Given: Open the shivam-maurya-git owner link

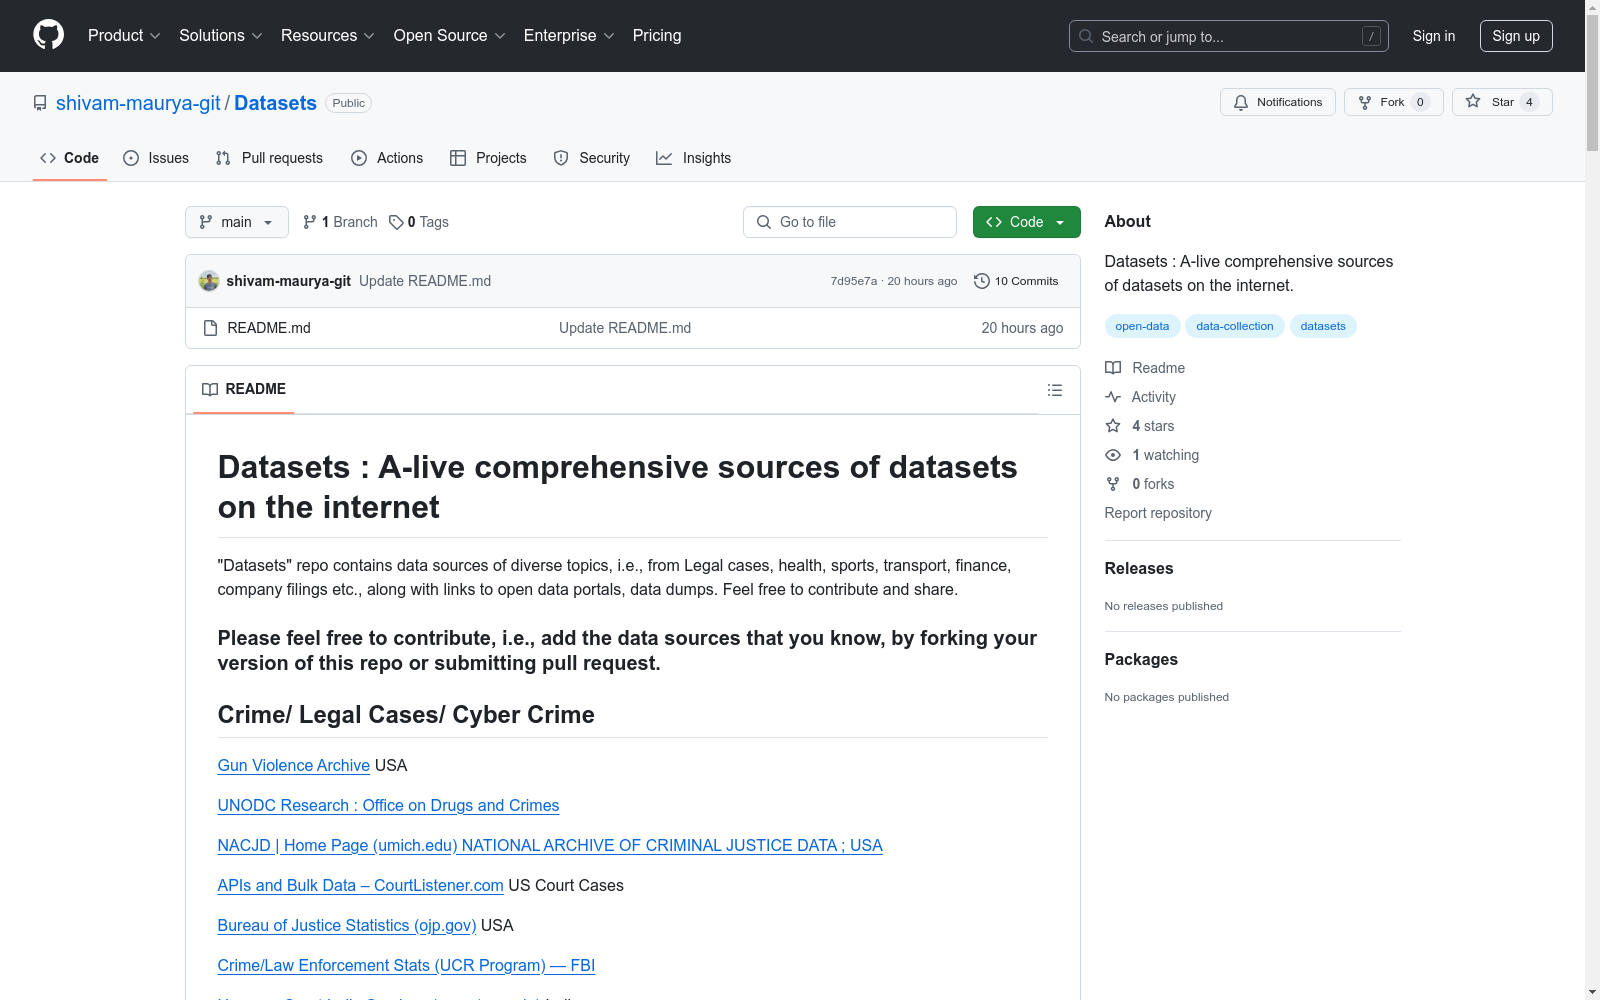Looking at the screenshot, I should click(x=138, y=103).
